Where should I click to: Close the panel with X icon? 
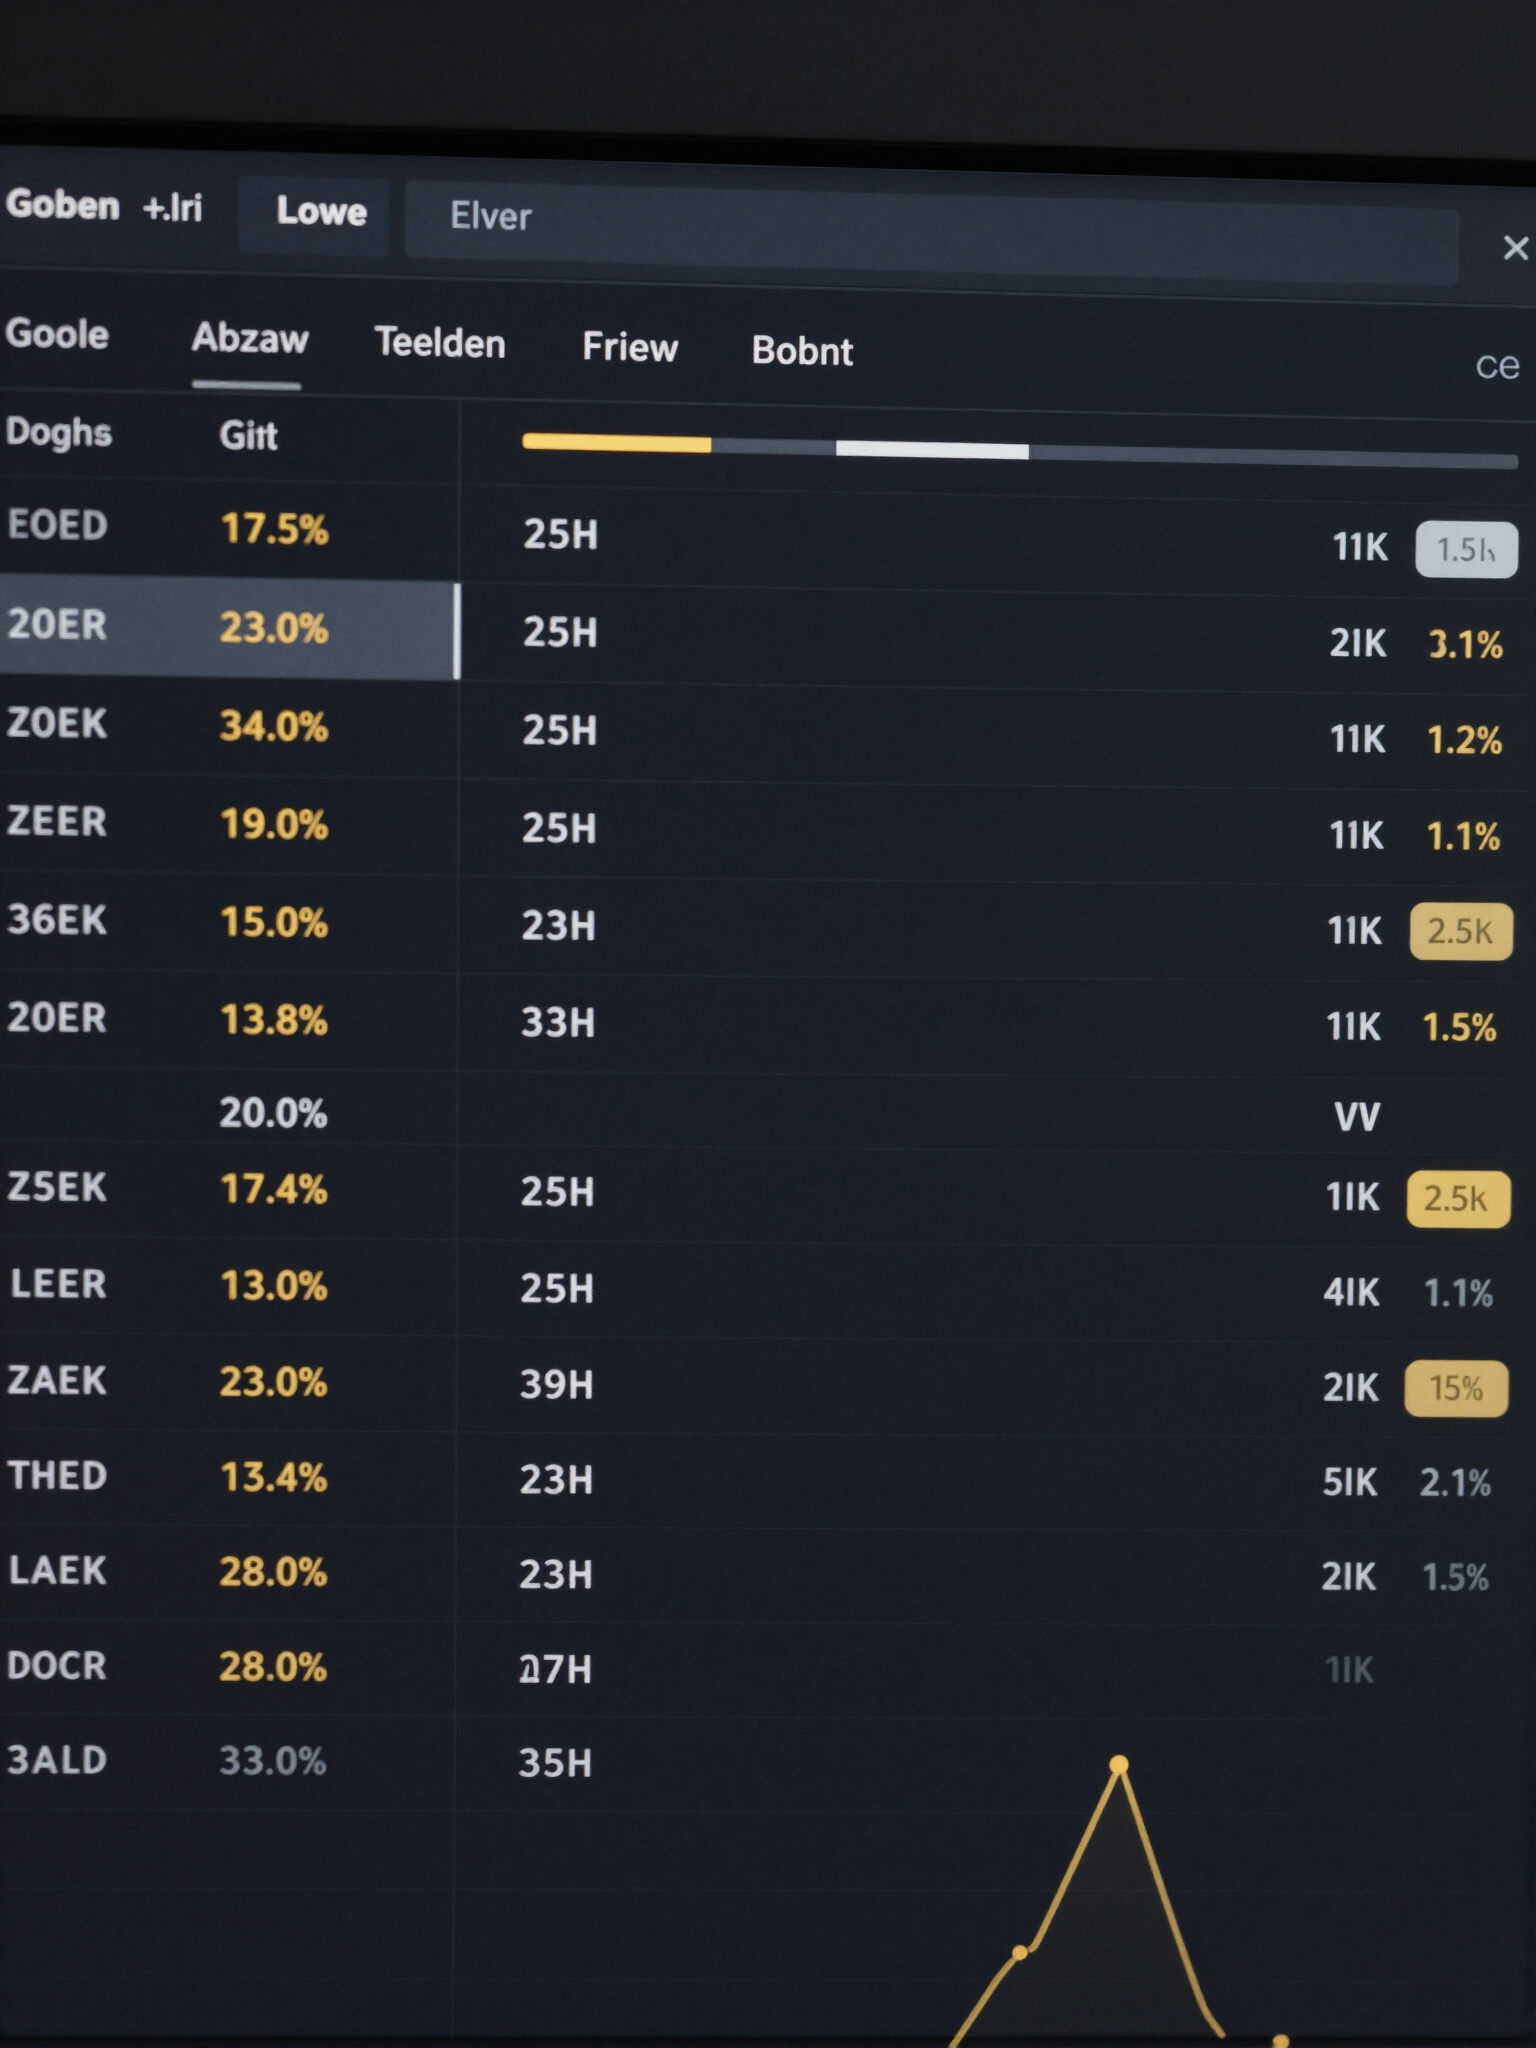pyautogui.click(x=1515, y=248)
